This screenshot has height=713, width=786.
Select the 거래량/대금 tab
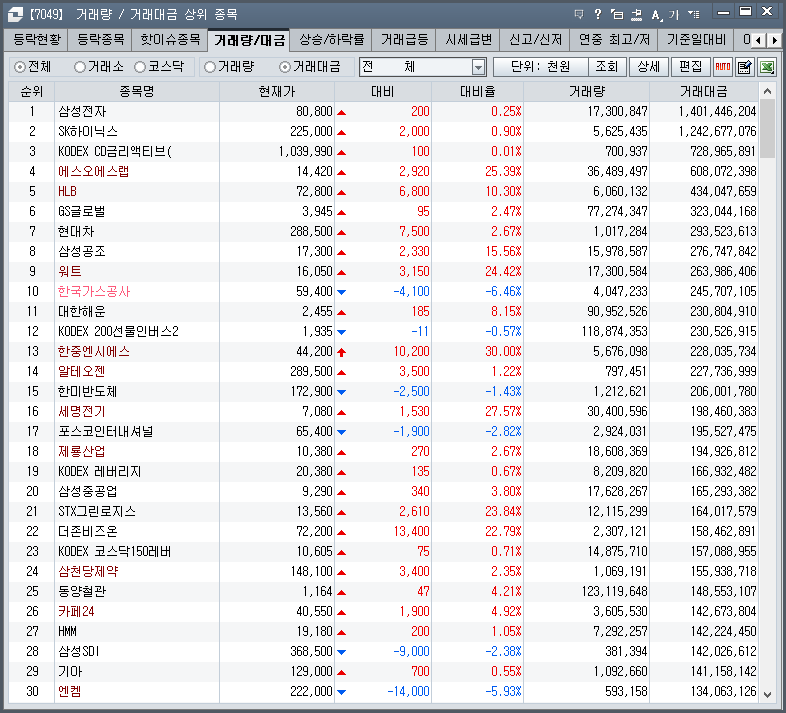[x=249, y=40]
